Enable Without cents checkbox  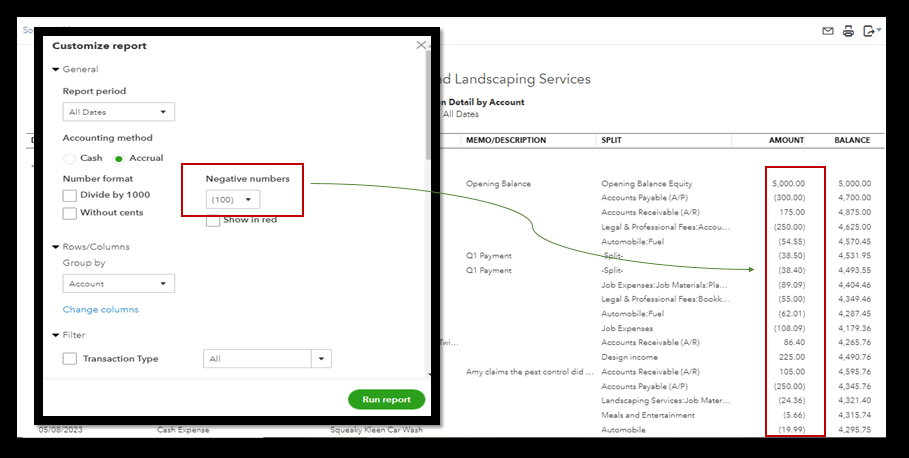pyautogui.click(x=70, y=213)
